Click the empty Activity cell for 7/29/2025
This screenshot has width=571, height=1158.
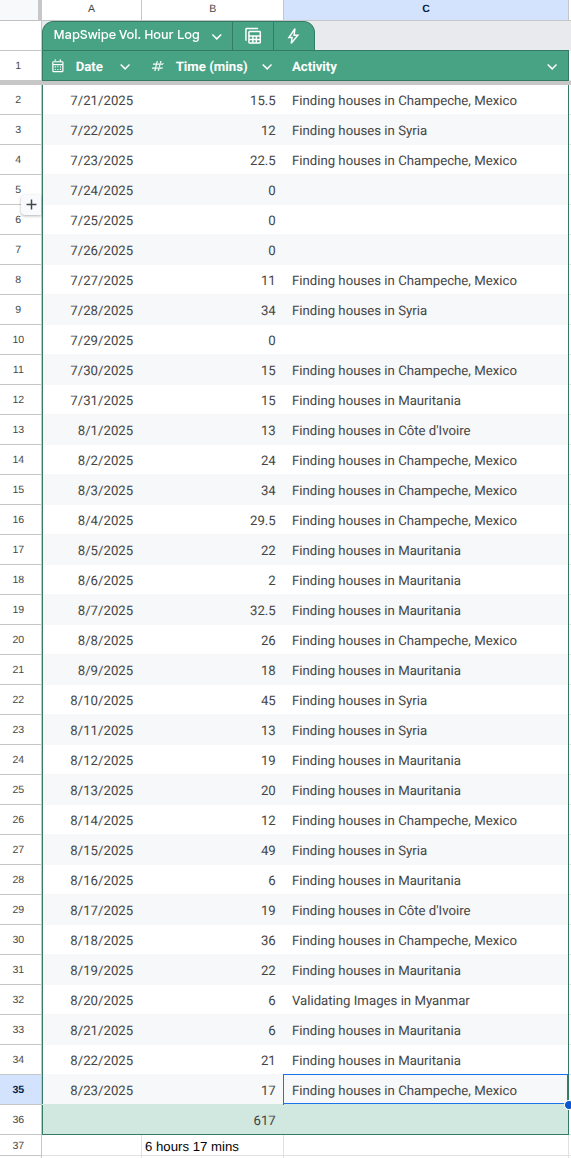pos(426,340)
